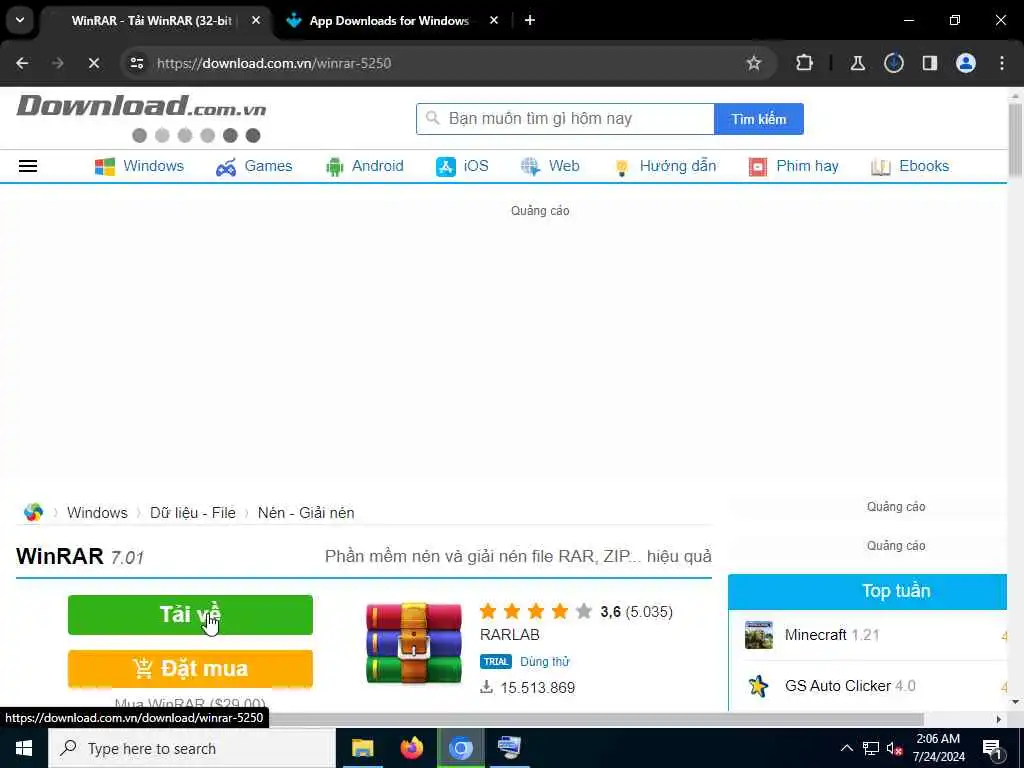Open the Games category
1024x768 pixels.
254,166
